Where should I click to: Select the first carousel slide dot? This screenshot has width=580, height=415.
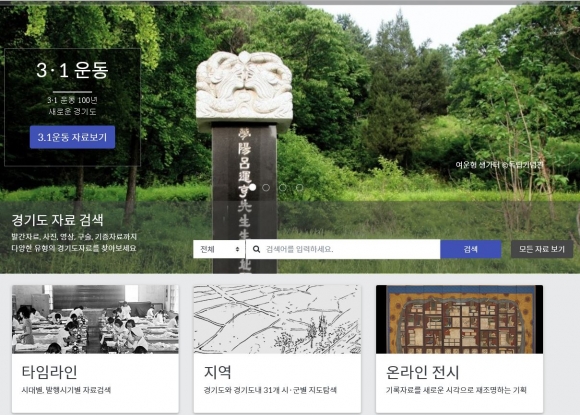[x=252, y=188]
